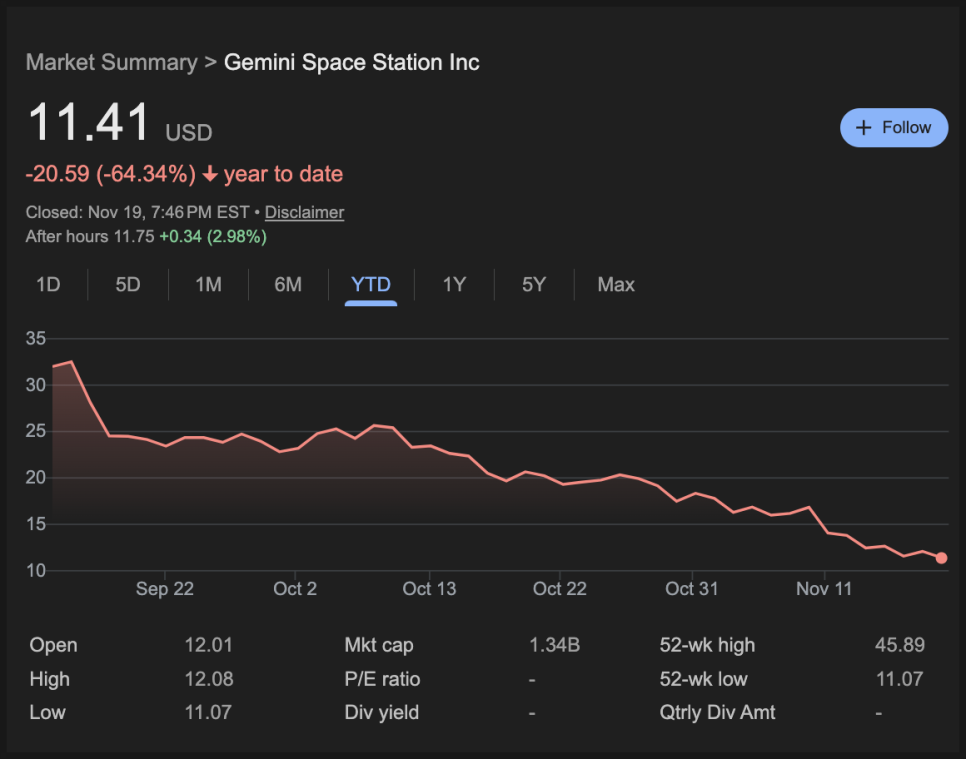Click the chart line peak near 32
Viewport: 966px width, 759px height.
[70, 362]
